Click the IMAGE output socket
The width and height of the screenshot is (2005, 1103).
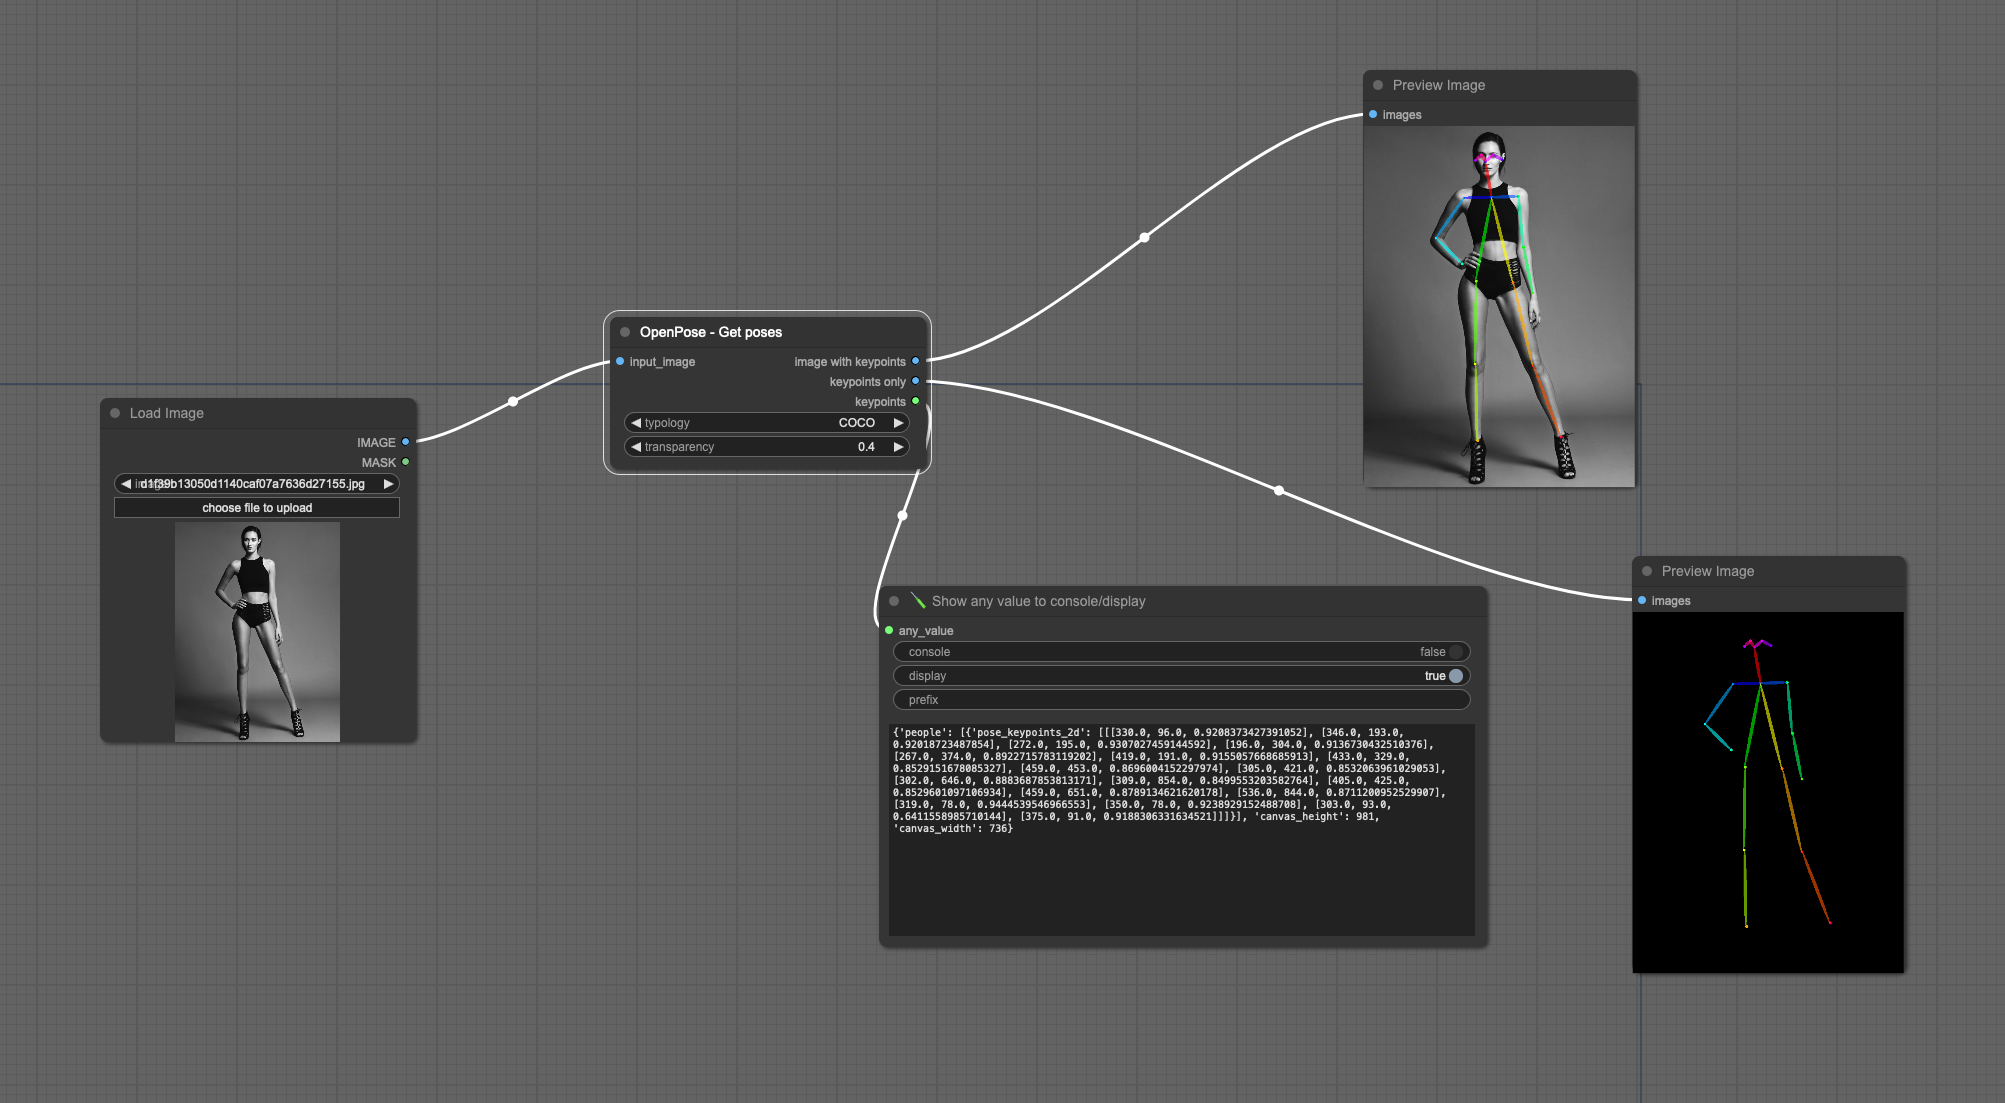tap(405, 442)
